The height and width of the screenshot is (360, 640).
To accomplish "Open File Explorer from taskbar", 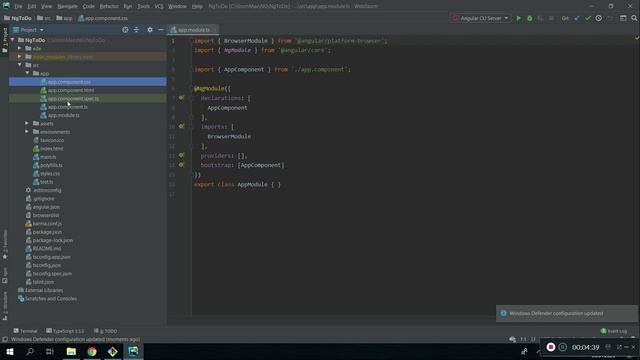I will [x=71, y=351].
